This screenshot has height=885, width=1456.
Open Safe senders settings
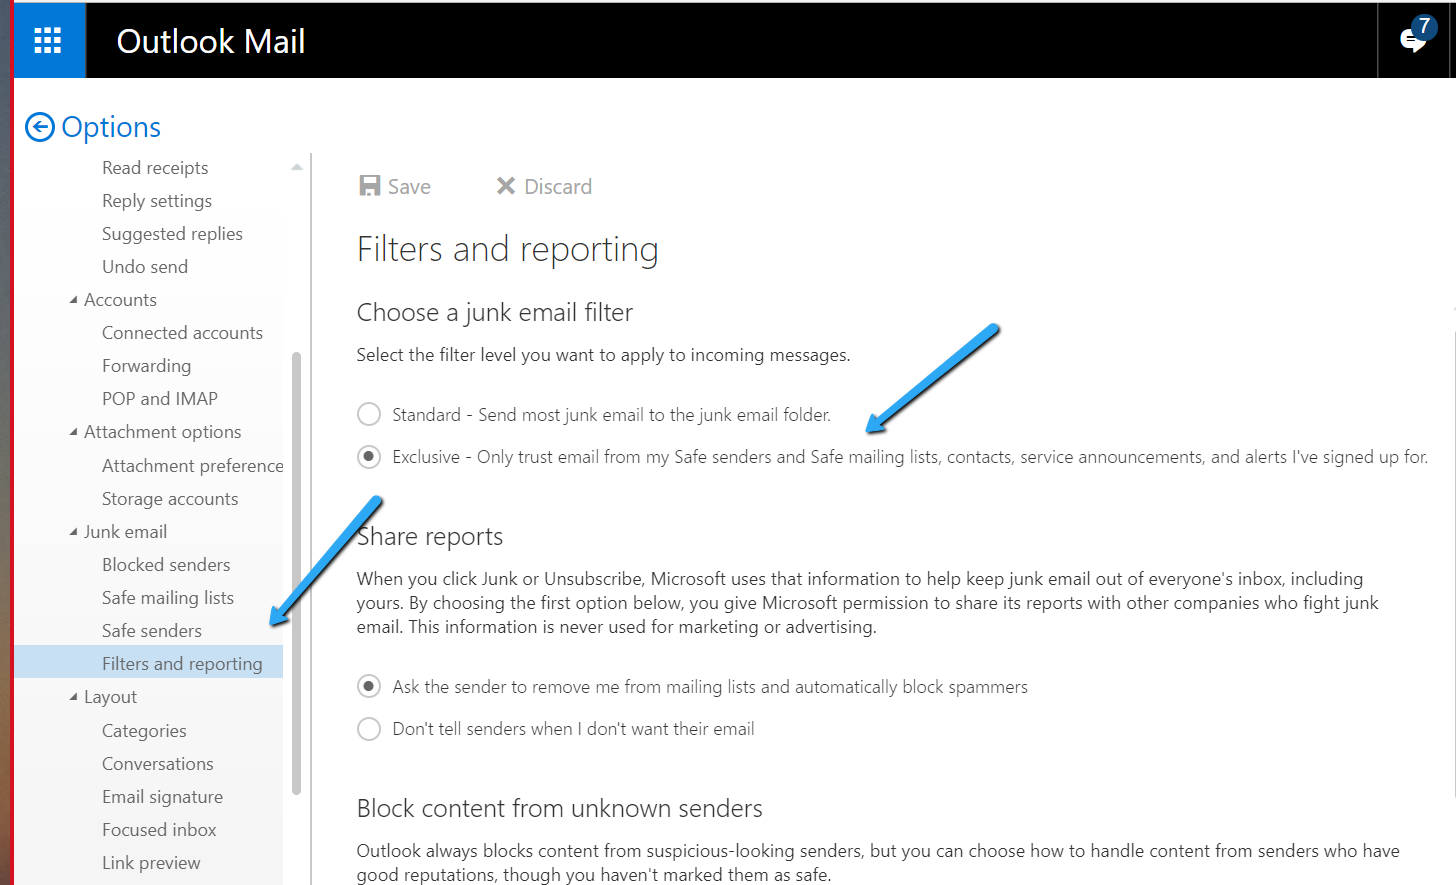(152, 631)
